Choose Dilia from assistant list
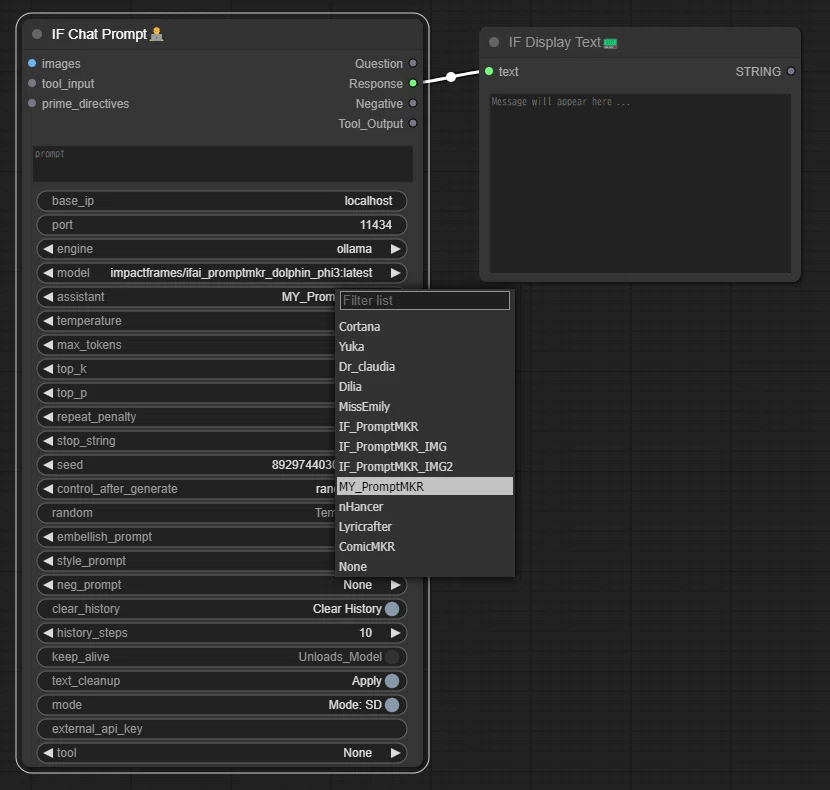 click(x=425, y=387)
